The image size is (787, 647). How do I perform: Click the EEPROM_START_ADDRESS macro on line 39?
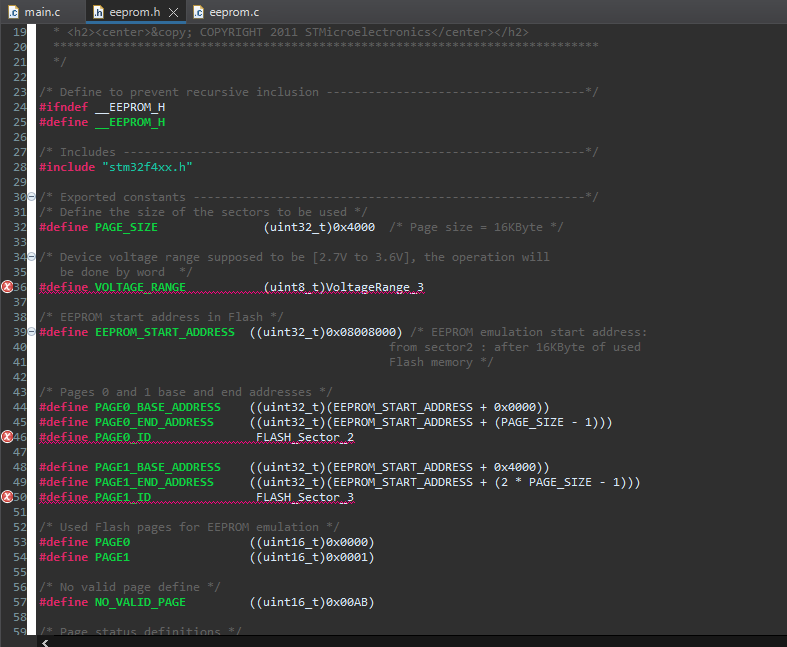164,332
